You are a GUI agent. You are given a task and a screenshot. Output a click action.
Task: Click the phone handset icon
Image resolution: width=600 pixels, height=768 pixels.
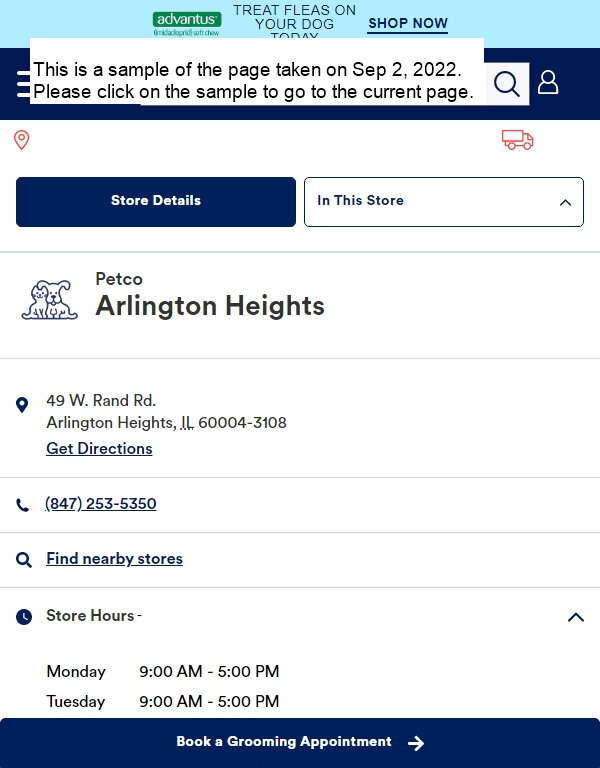point(23,505)
